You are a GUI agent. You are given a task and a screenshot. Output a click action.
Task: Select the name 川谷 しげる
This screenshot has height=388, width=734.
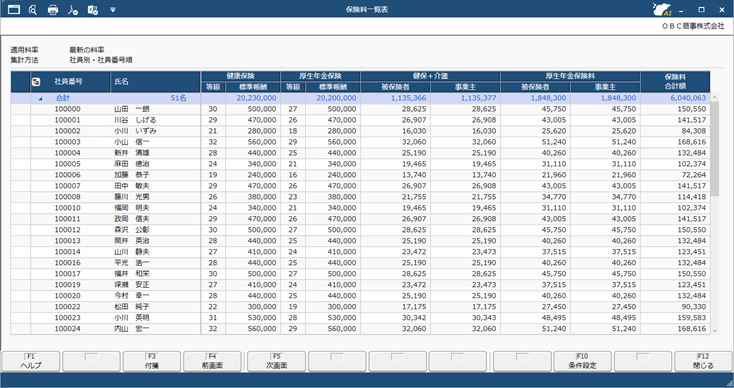point(135,120)
